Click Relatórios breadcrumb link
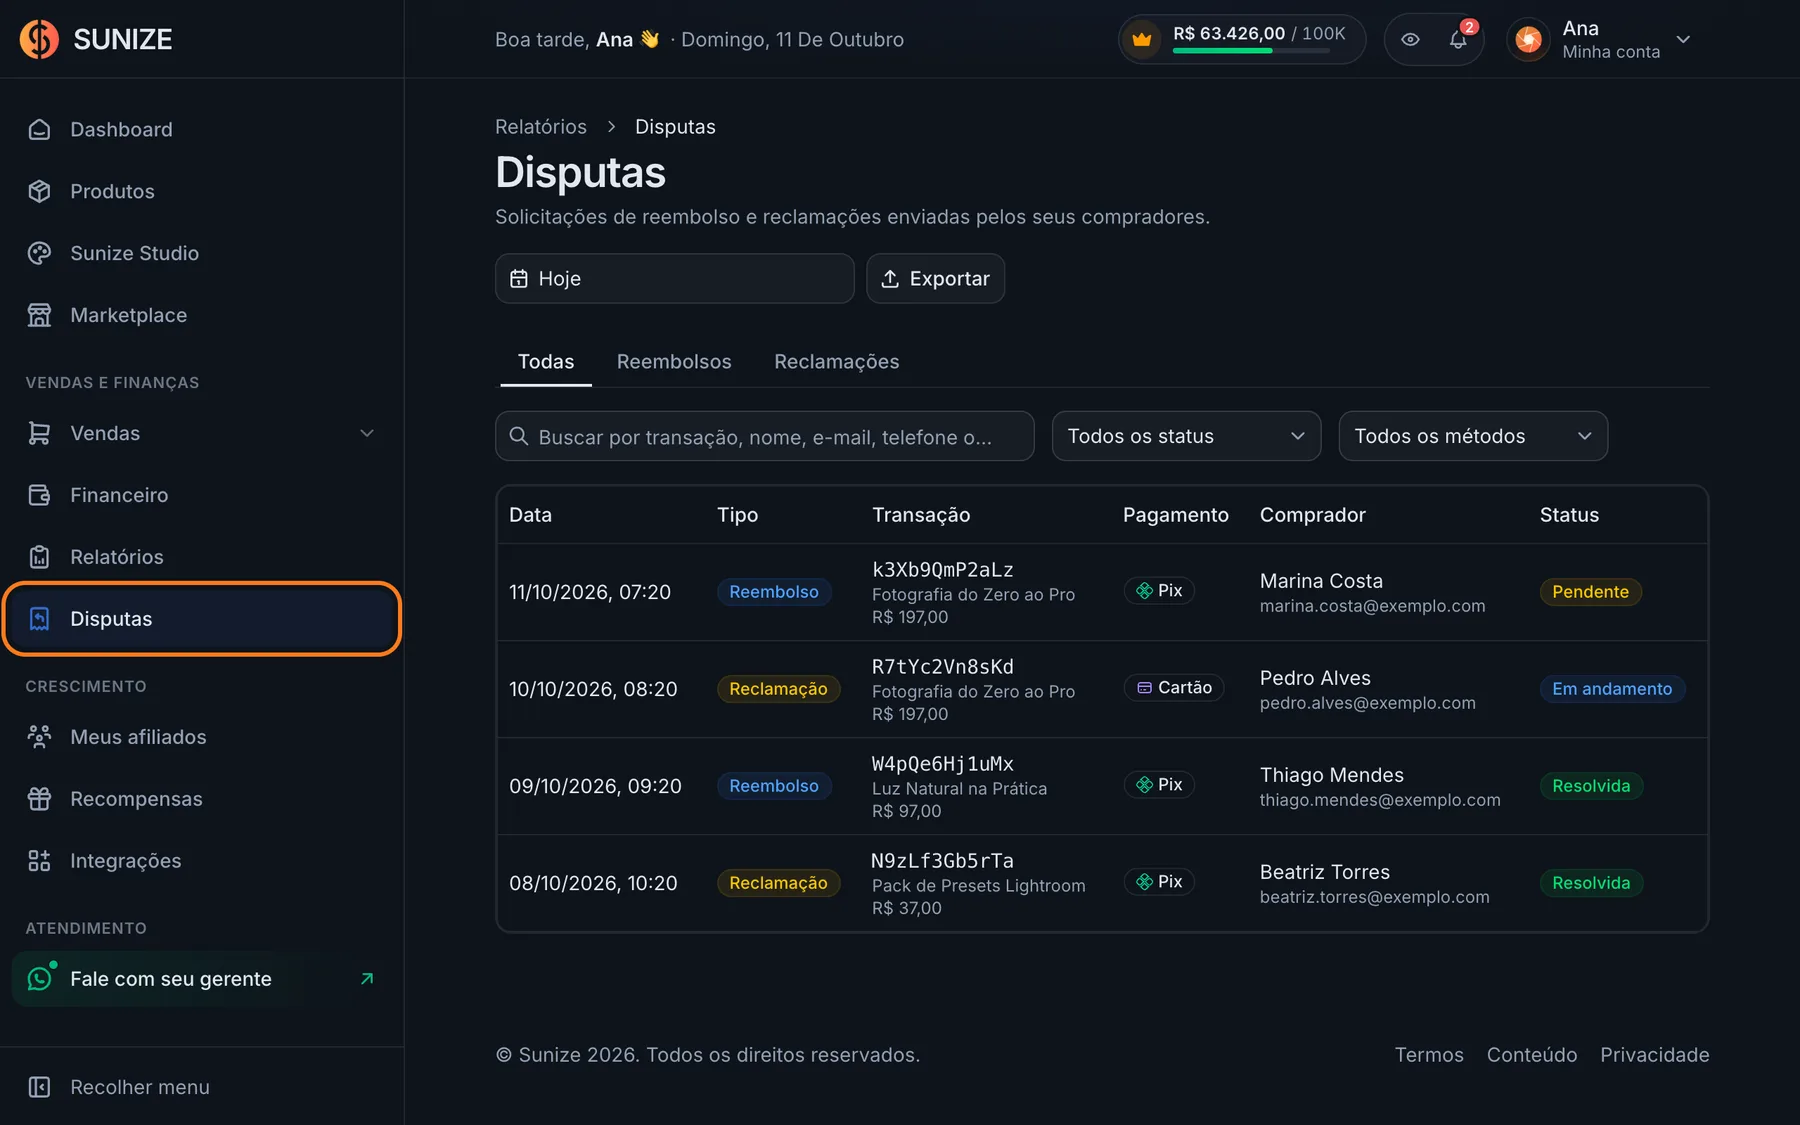Viewport: 1800px width, 1125px height. pyautogui.click(x=540, y=127)
